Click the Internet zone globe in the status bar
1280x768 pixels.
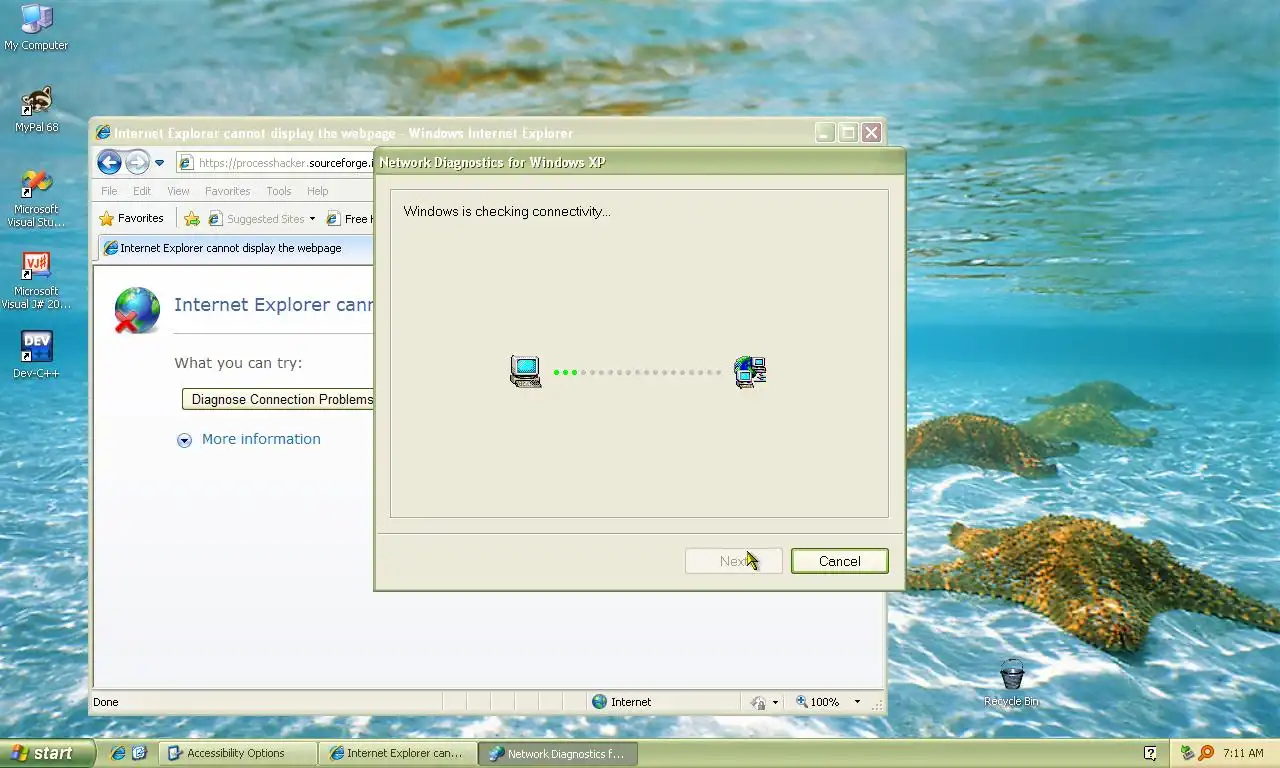click(600, 702)
